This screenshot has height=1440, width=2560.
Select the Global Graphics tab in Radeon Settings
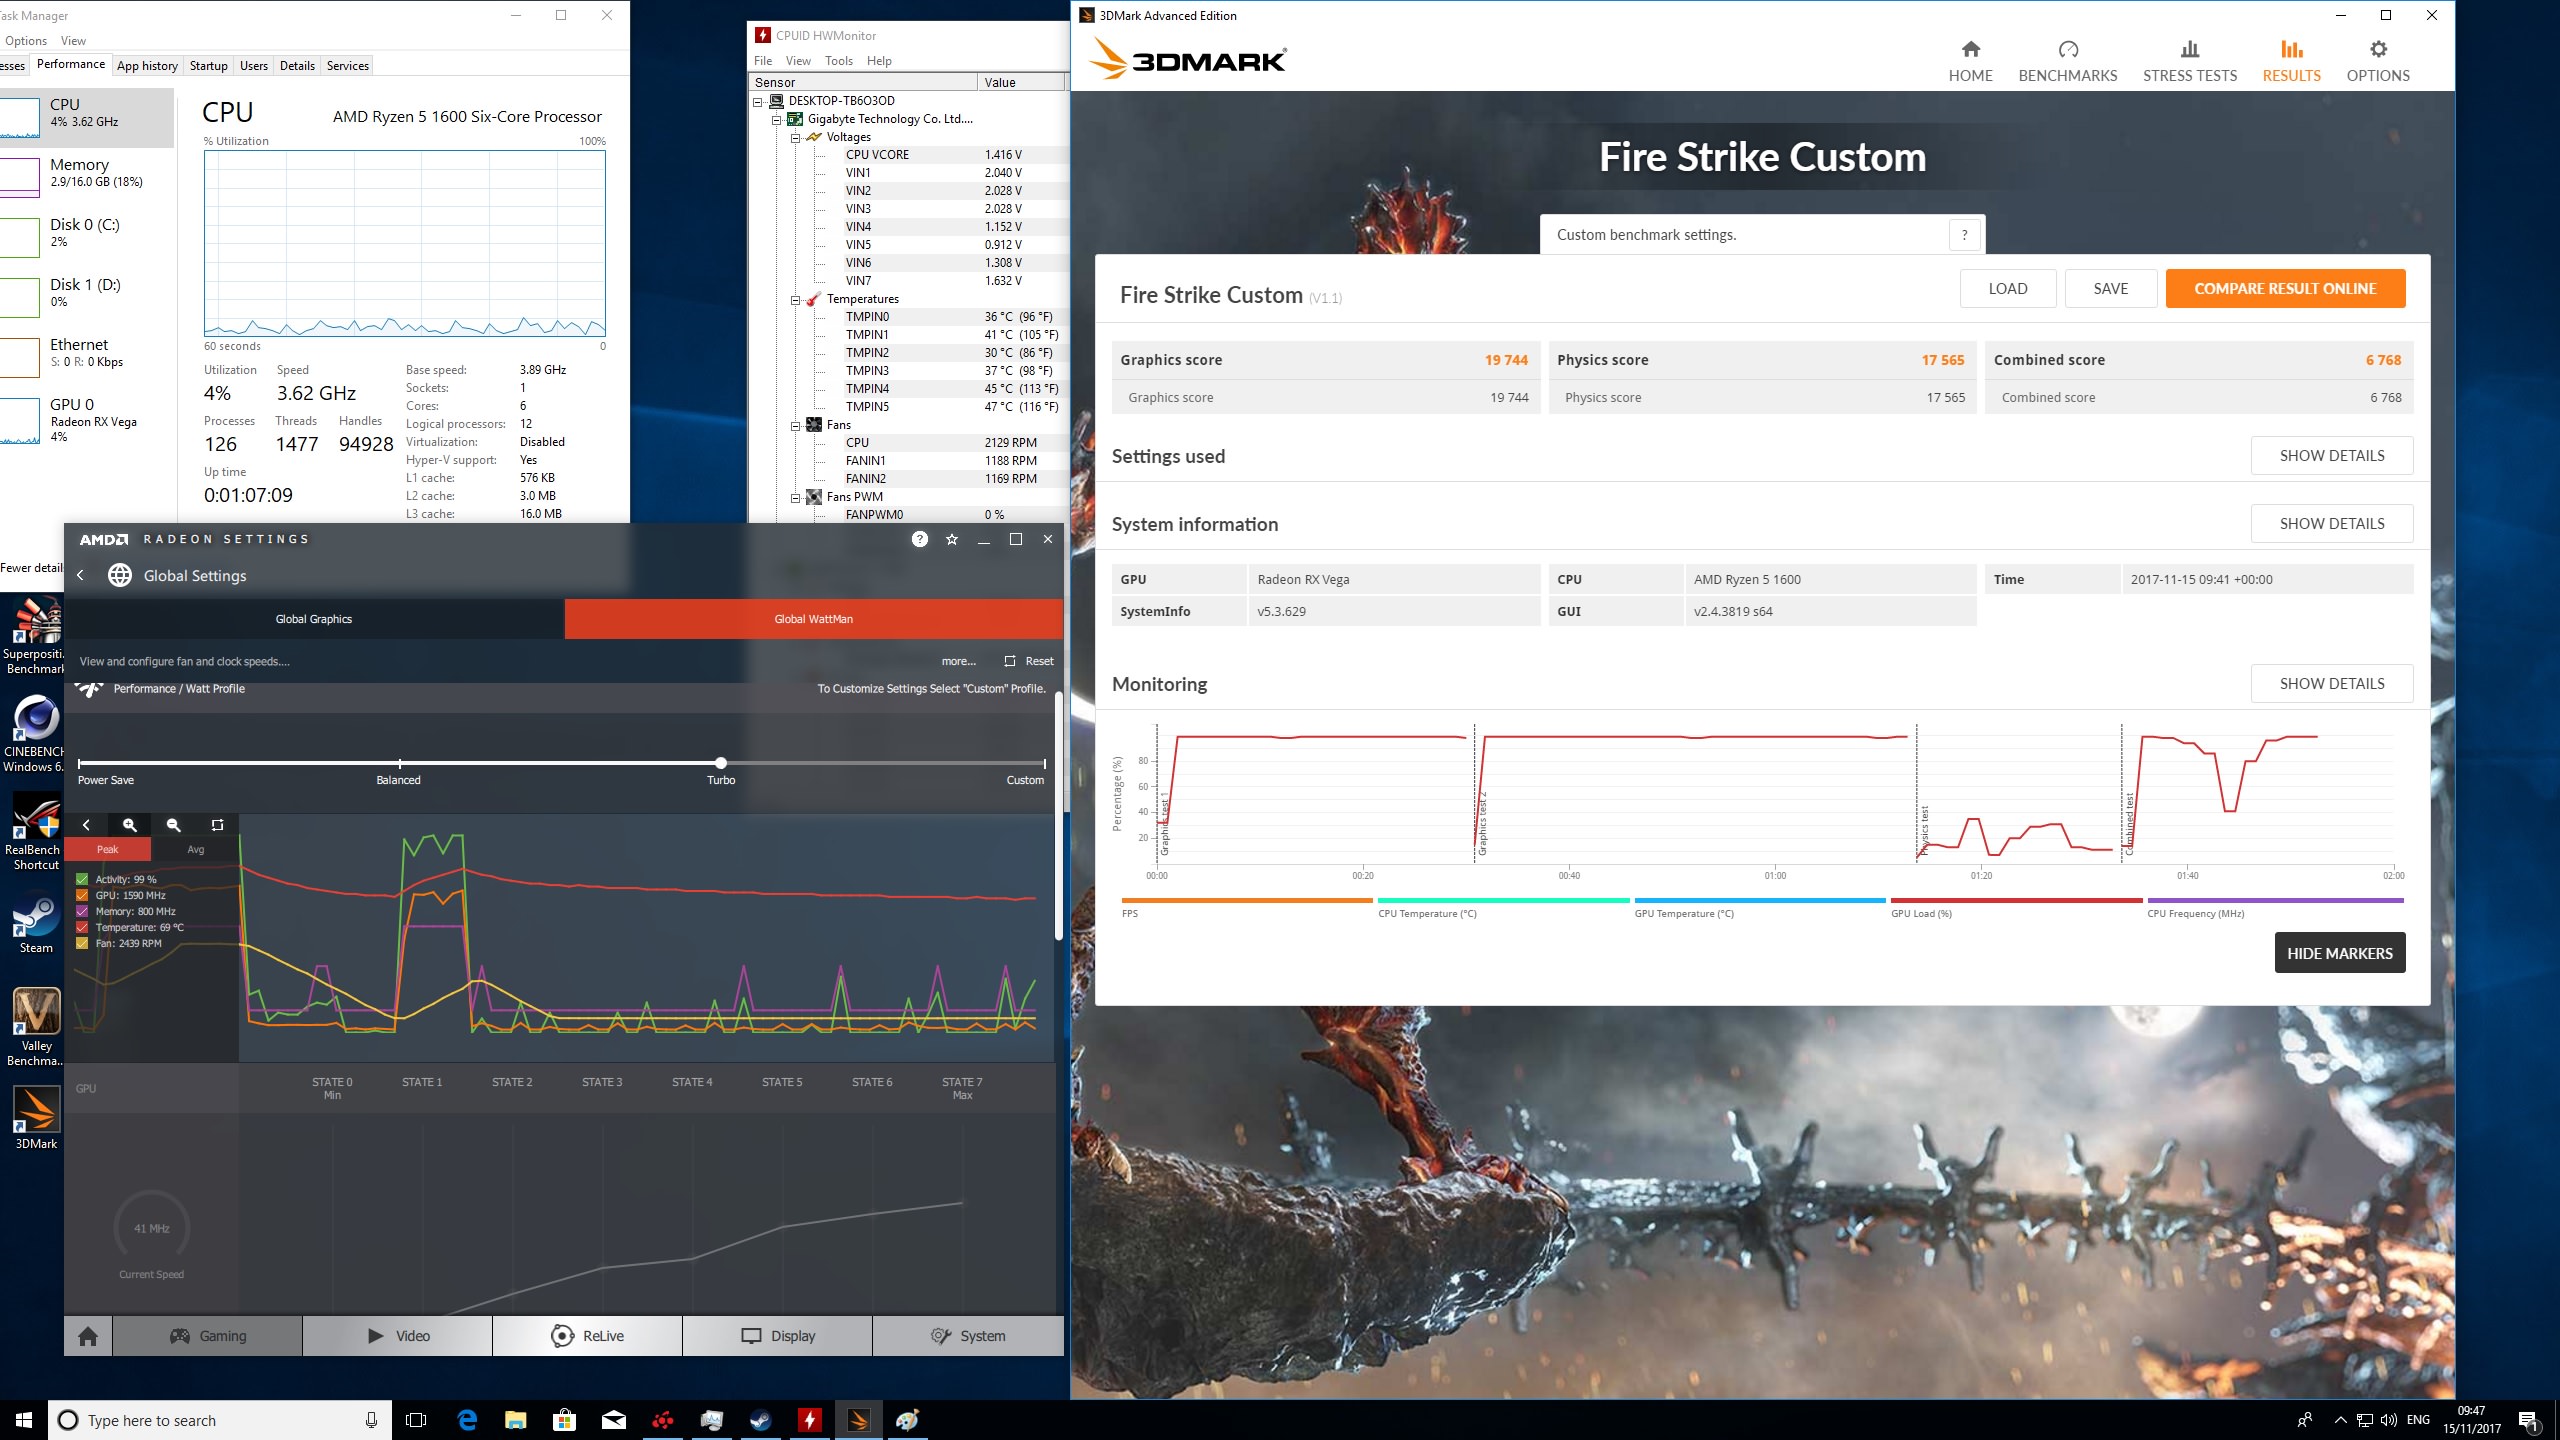tap(314, 619)
